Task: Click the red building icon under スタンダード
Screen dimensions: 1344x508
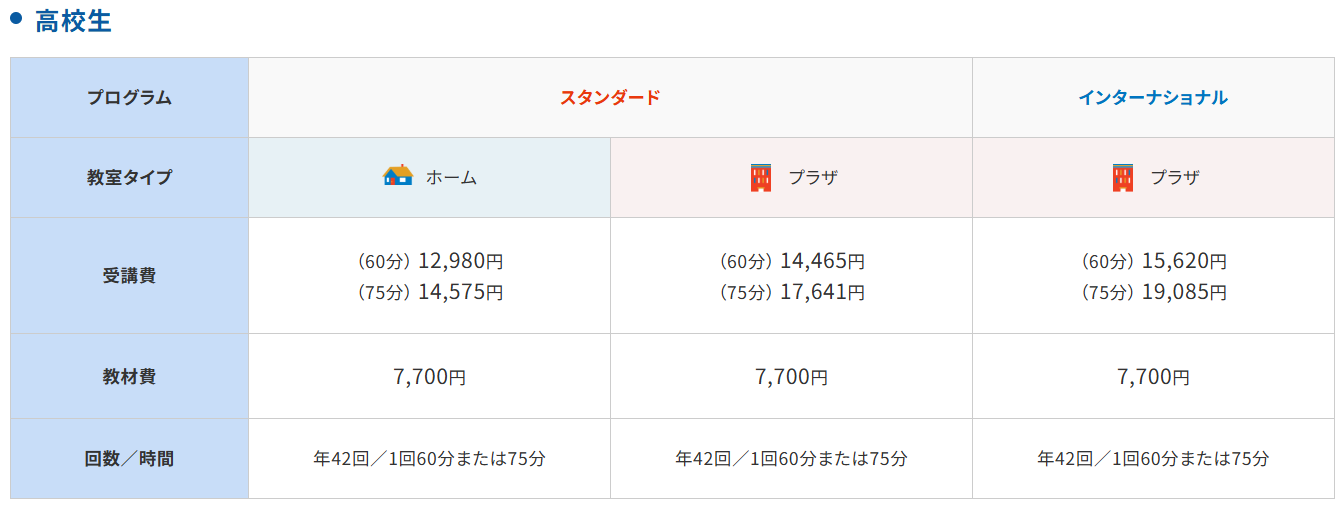Action: tap(761, 177)
